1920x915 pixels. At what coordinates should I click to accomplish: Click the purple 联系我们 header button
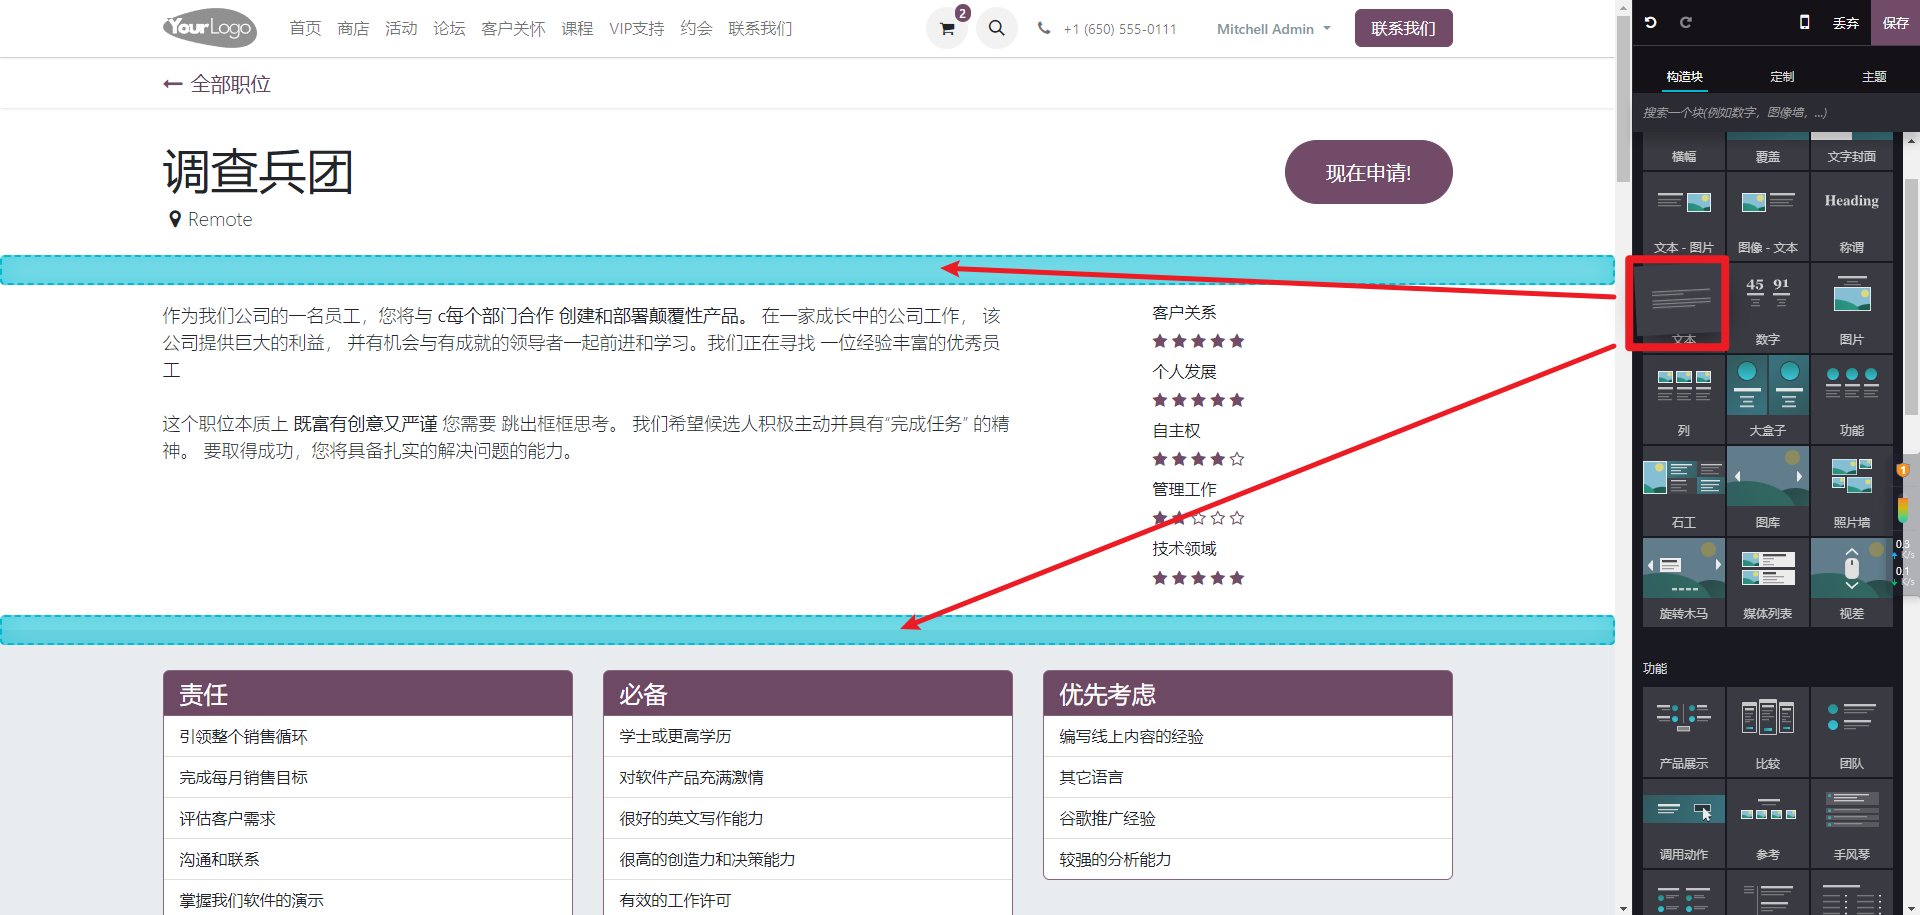pos(1403,28)
